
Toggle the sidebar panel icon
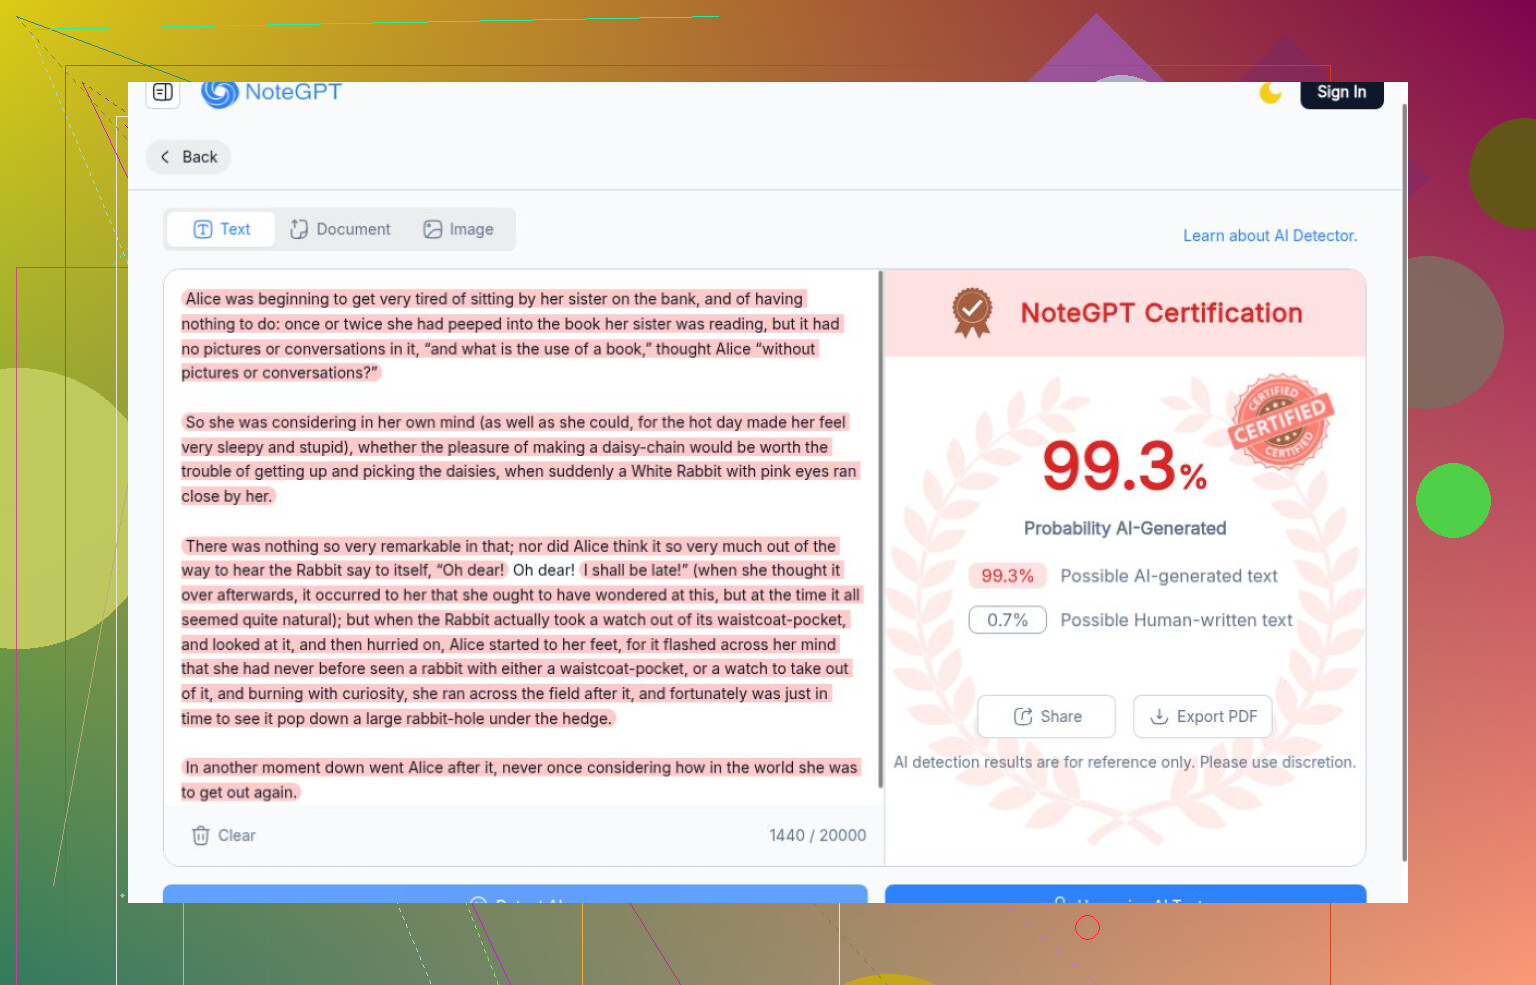[163, 93]
